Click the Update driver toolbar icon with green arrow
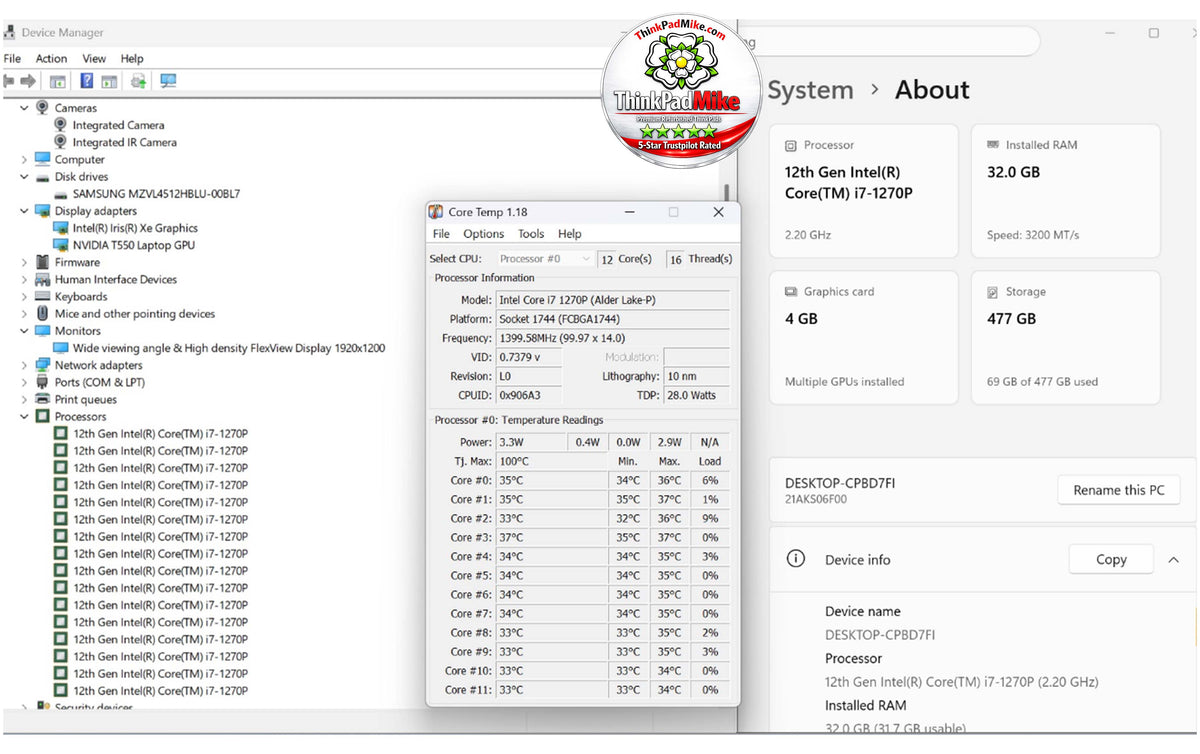This screenshot has height=754, width=1200. point(138,81)
